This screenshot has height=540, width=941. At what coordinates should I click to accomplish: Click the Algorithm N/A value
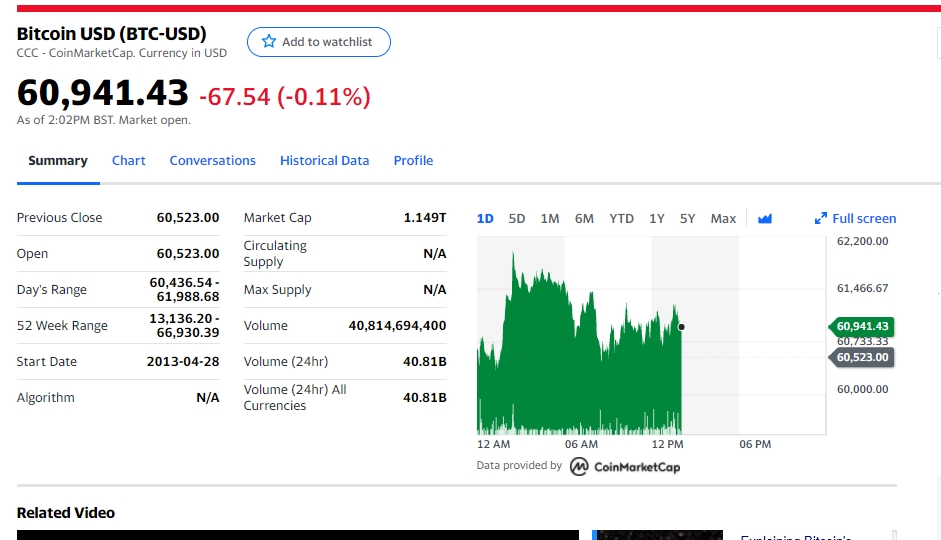coord(208,397)
